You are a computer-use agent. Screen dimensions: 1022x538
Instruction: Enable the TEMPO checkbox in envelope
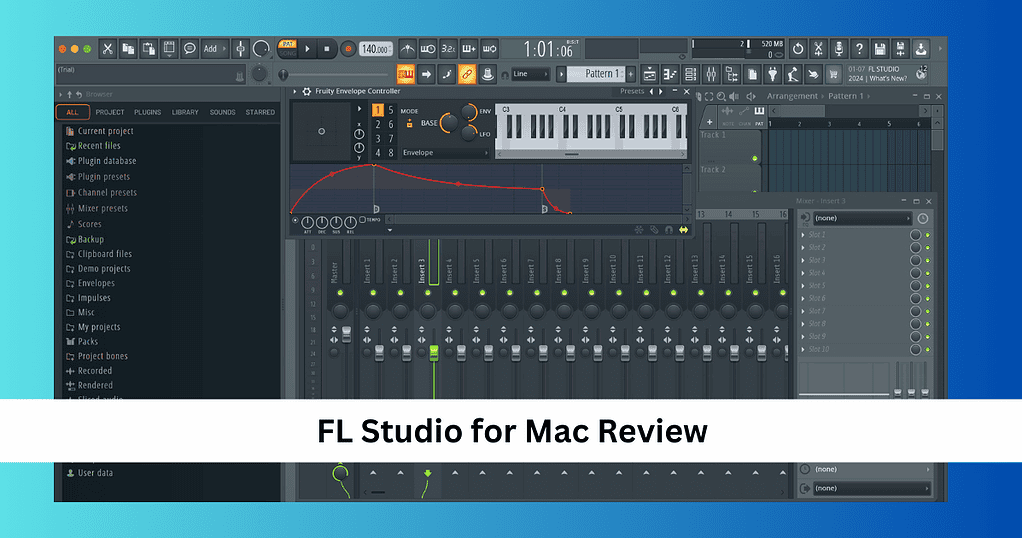[362, 220]
